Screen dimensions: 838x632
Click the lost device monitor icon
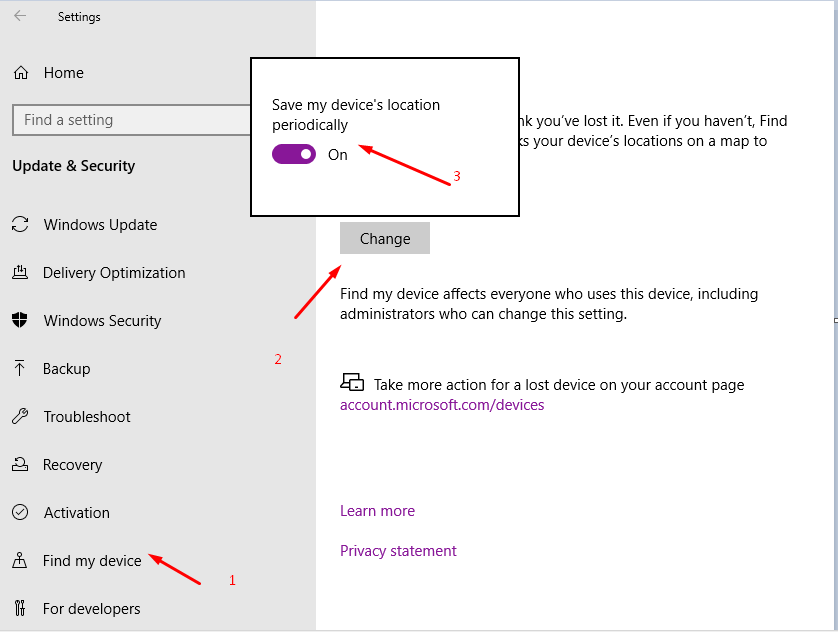point(352,383)
